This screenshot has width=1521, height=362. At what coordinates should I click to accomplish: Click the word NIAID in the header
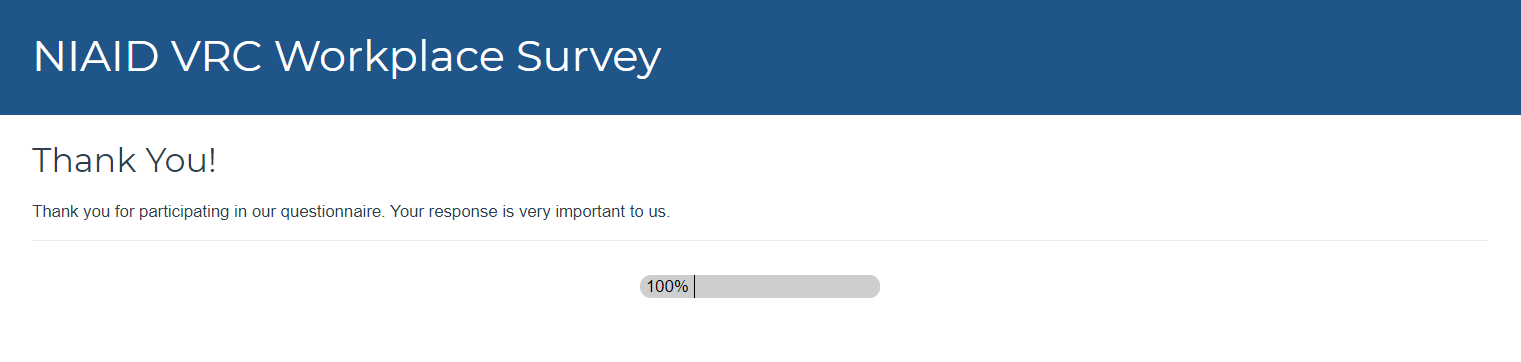[96, 57]
